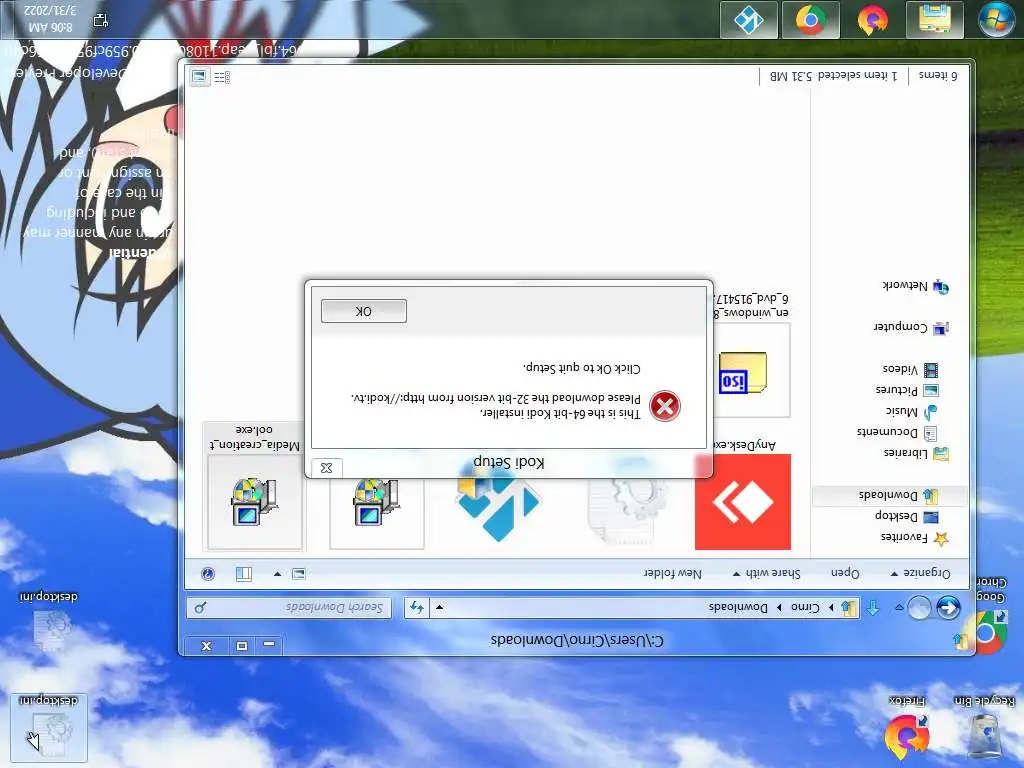1024x768 pixels.
Task: Open Music library in navigation pane
Action: [x=911, y=411]
